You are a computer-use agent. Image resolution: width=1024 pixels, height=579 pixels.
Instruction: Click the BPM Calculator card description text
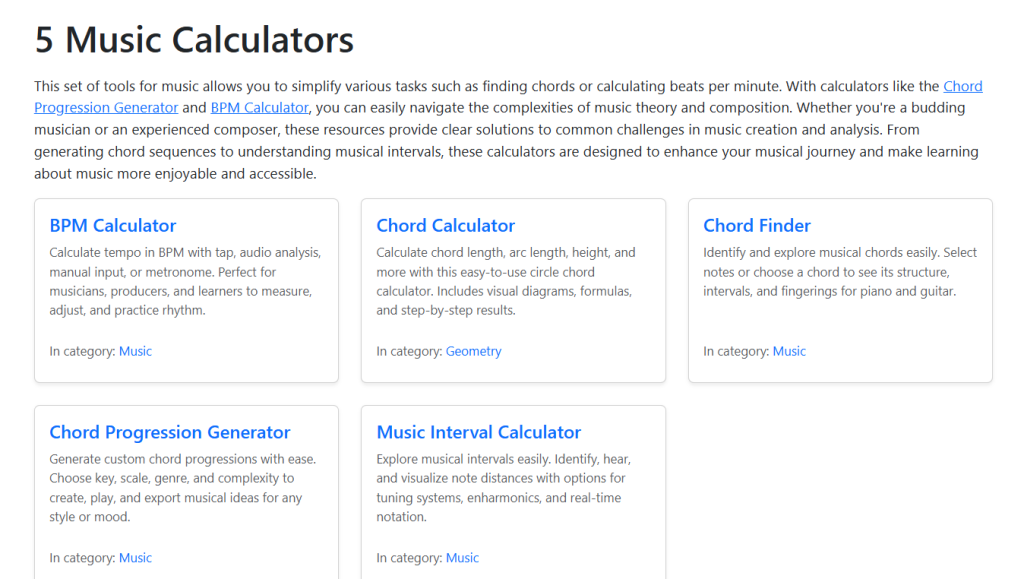(185, 282)
